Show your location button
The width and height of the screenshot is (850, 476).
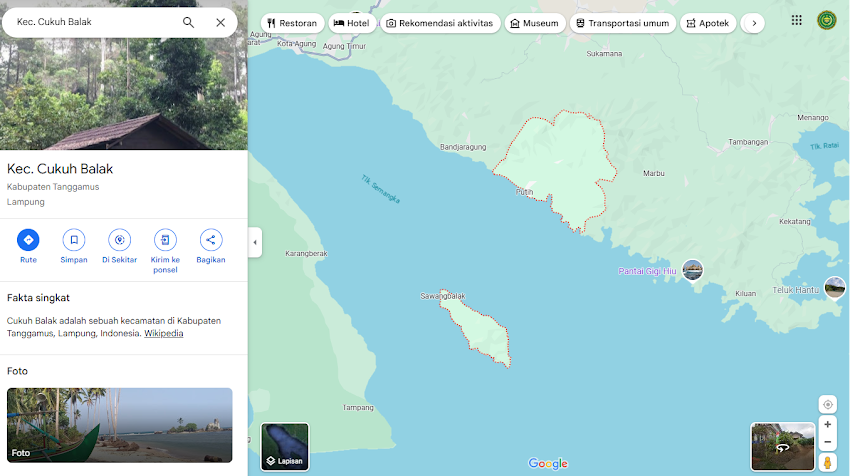pos(827,404)
